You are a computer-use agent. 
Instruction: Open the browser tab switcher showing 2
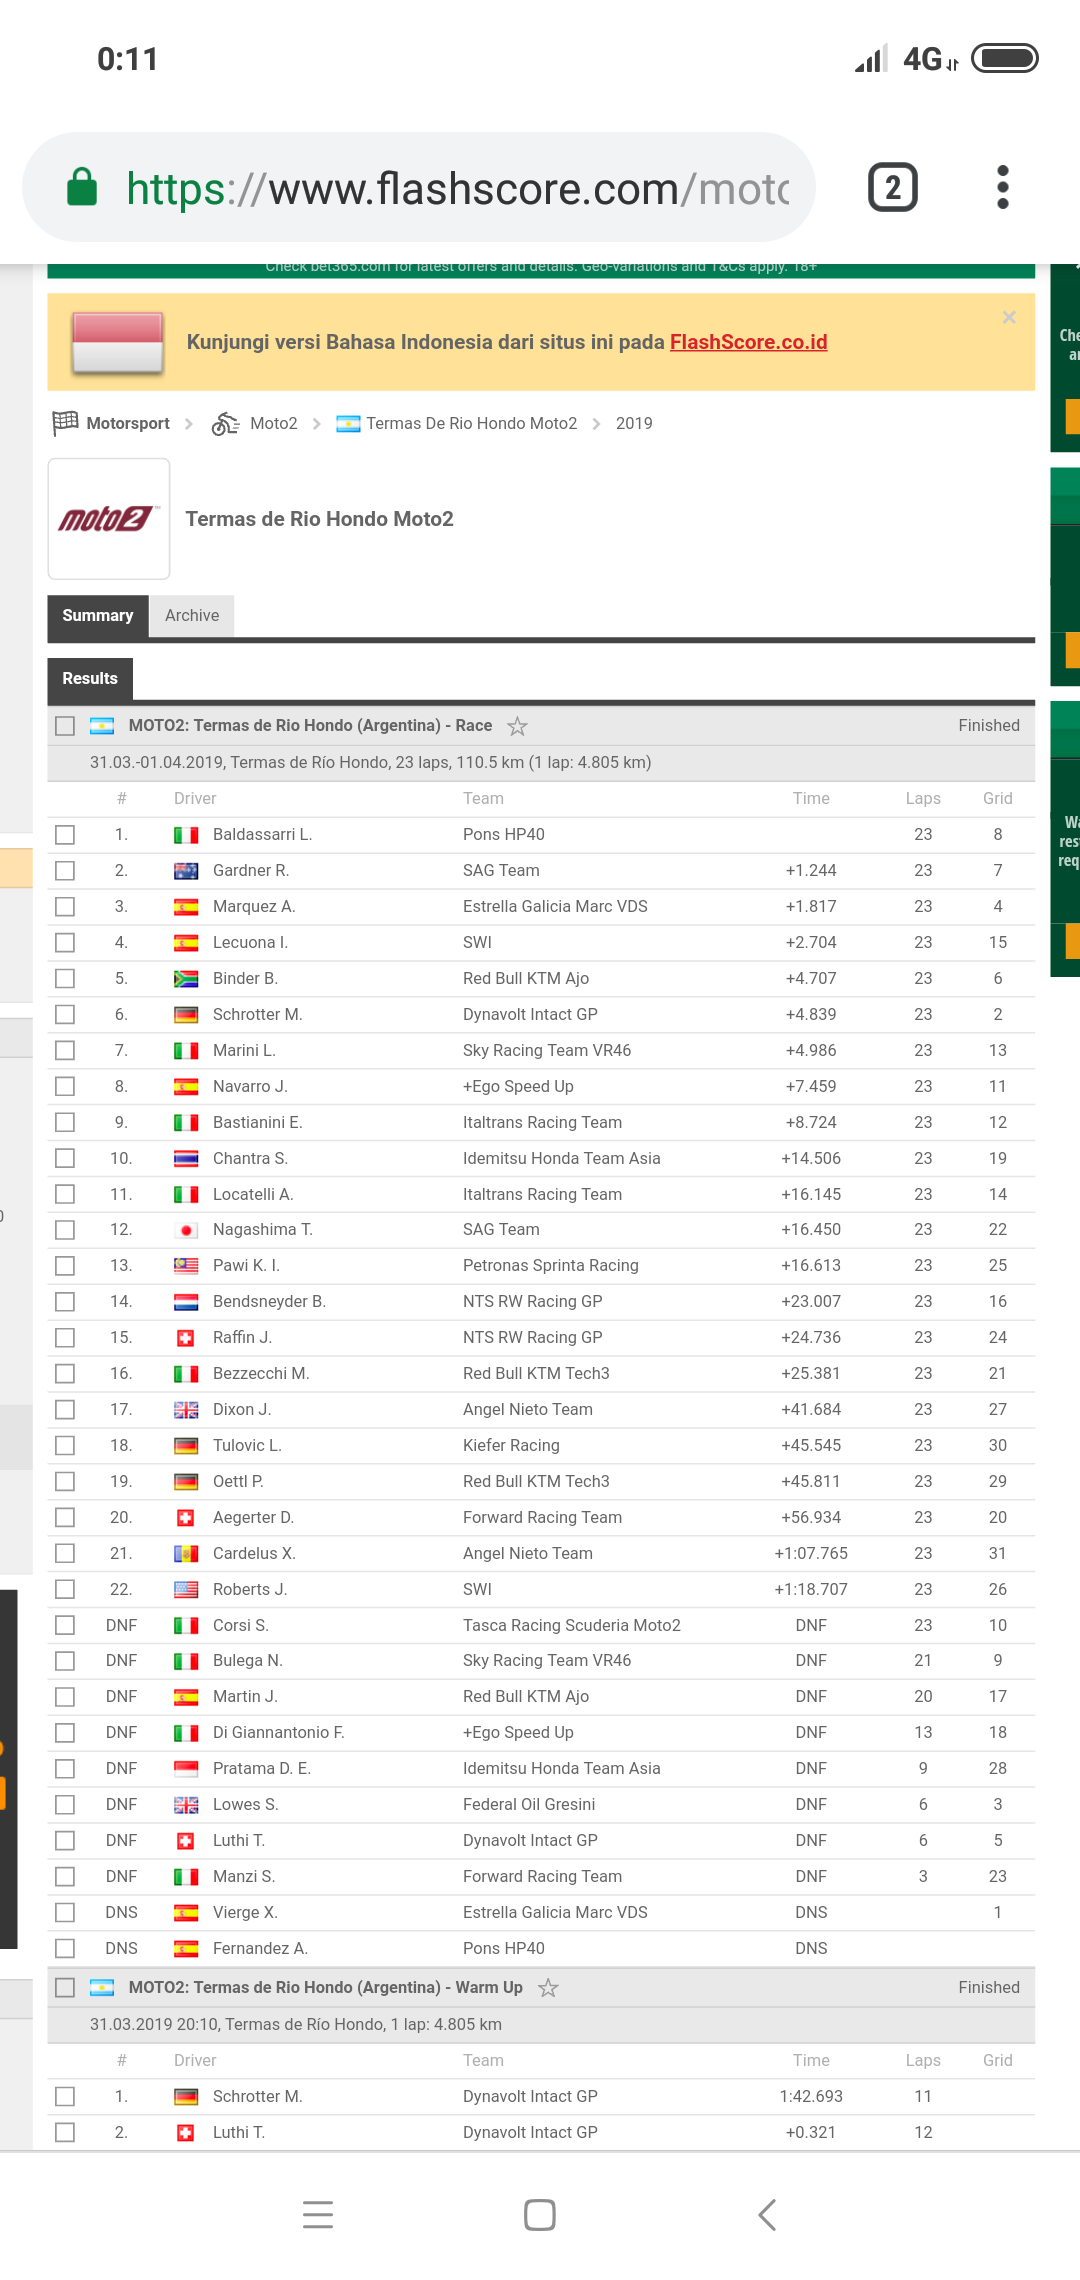892,187
